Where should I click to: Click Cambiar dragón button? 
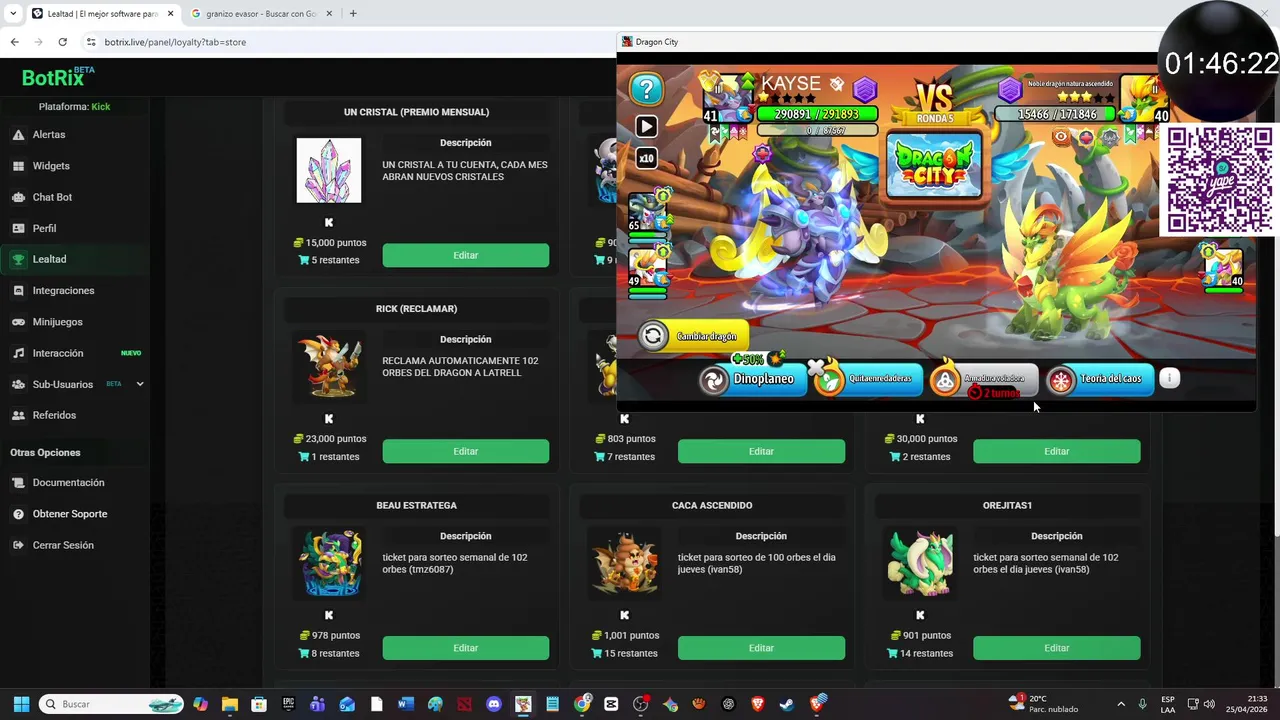(692, 336)
